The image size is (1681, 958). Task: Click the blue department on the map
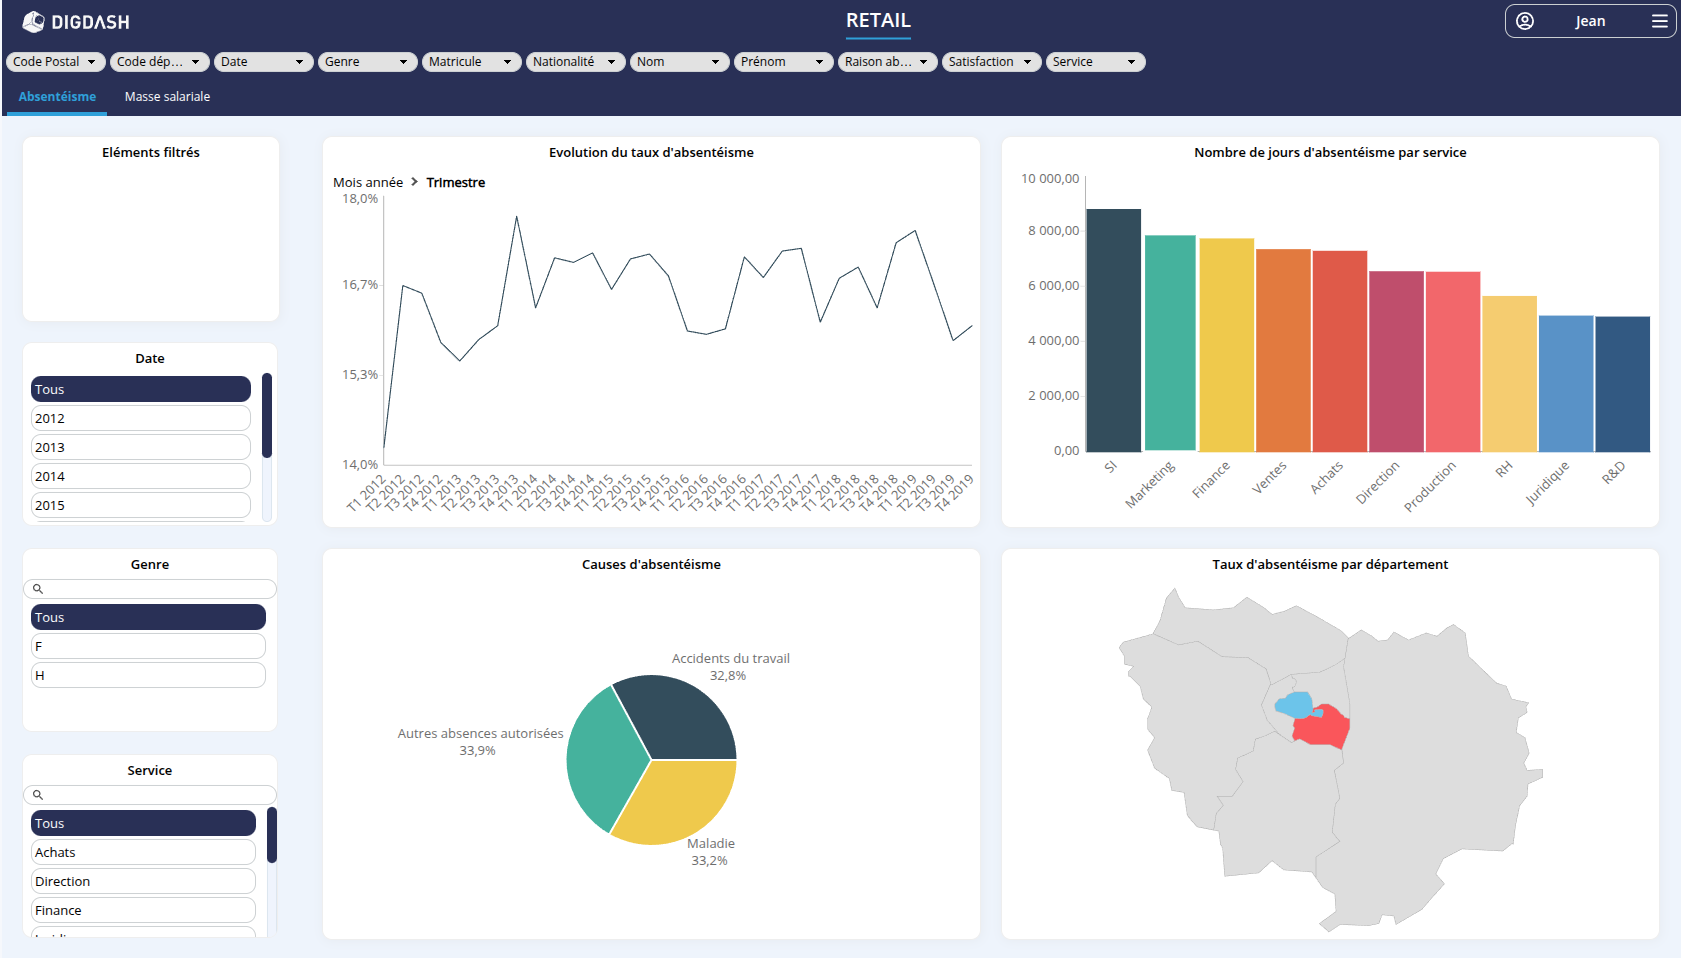(x=1295, y=705)
